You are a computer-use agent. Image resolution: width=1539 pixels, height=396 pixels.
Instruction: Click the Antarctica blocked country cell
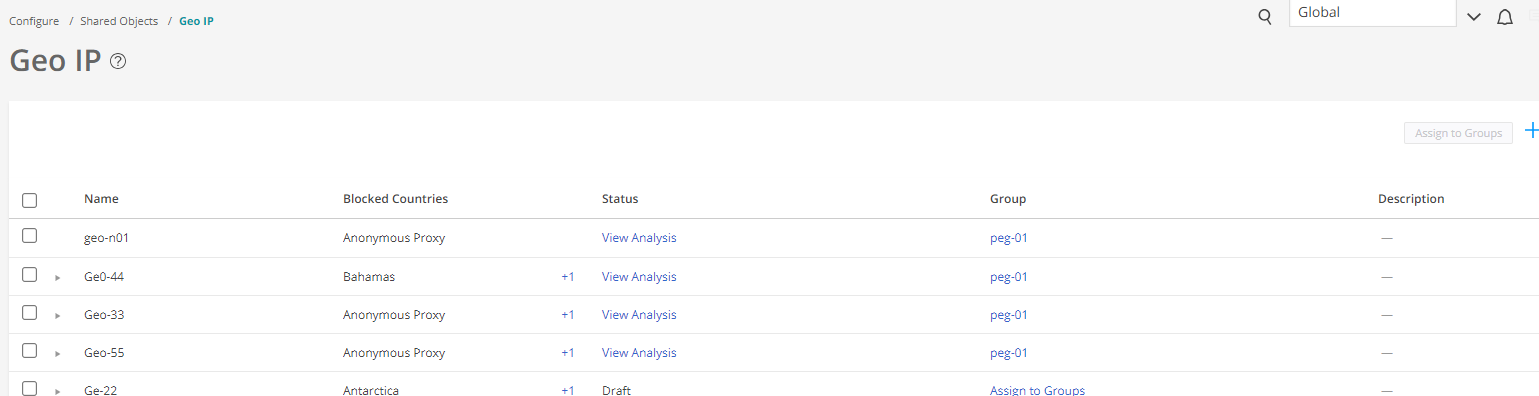click(371, 390)
